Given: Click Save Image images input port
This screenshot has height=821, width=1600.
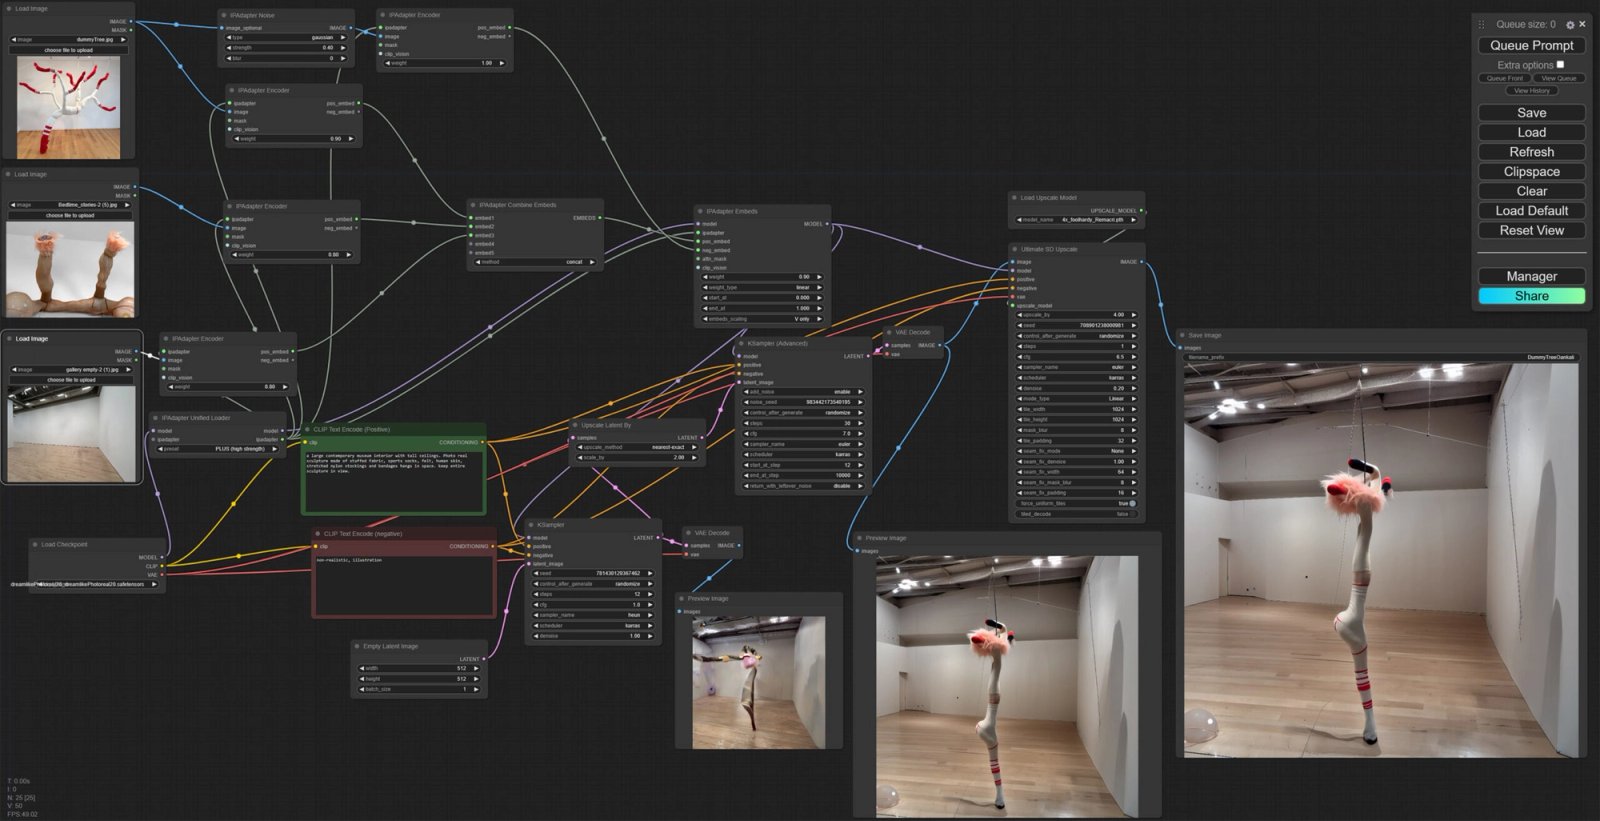Looking at the screenshot, I should [x=1181, y=348].
